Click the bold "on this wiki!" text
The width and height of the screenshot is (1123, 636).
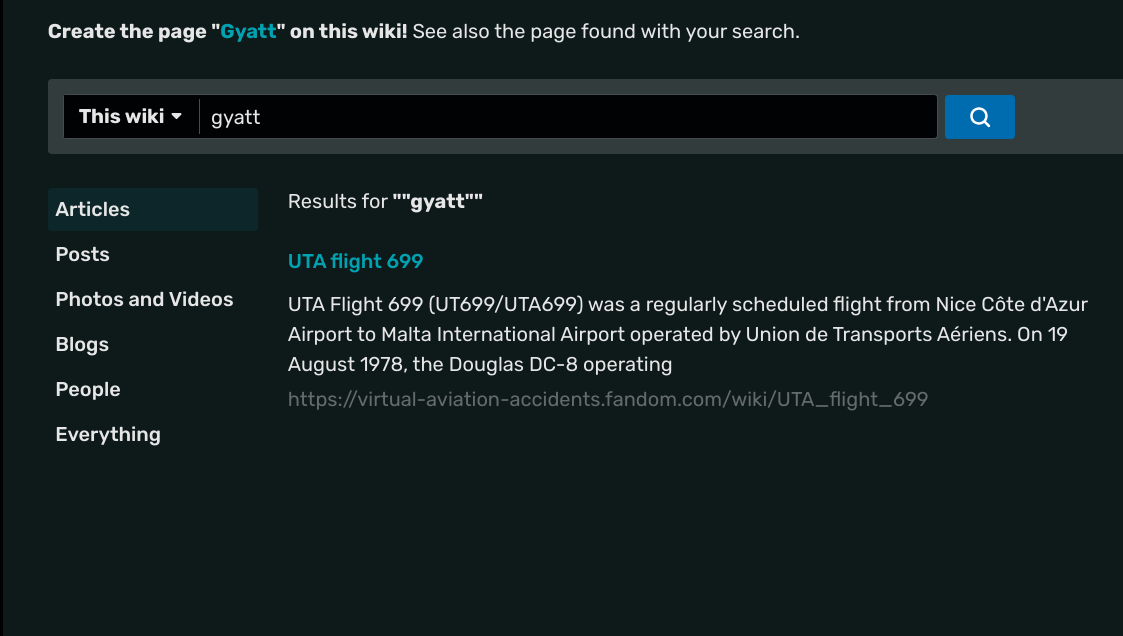348,31
